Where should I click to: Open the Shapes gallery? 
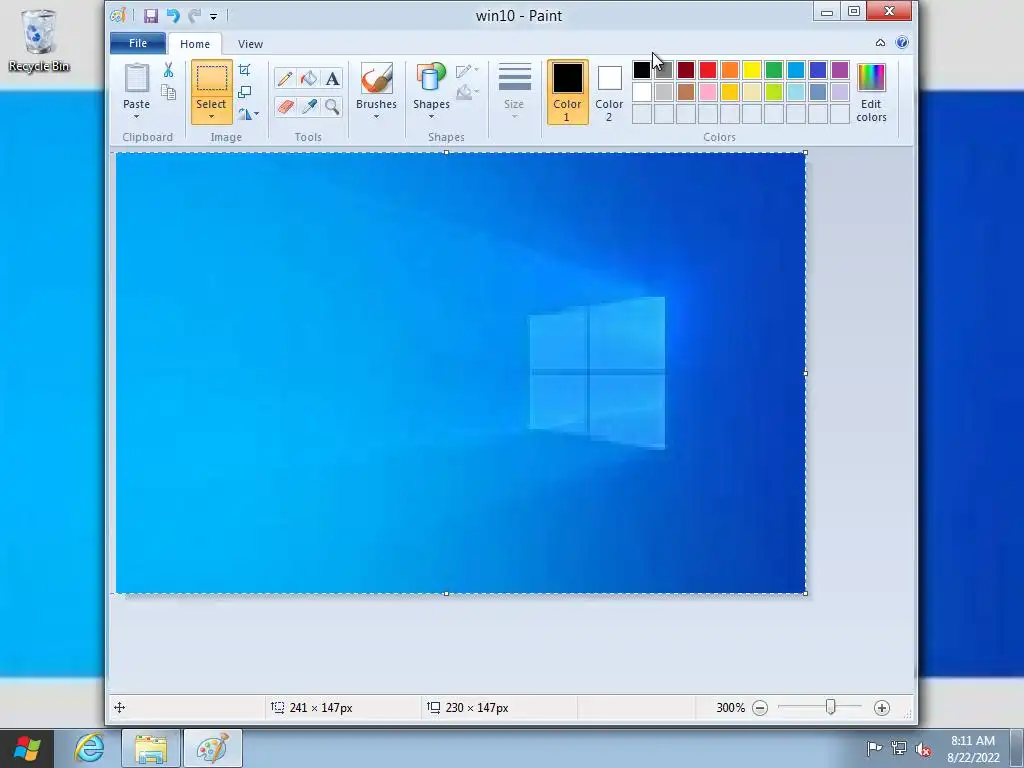point(431,91)
